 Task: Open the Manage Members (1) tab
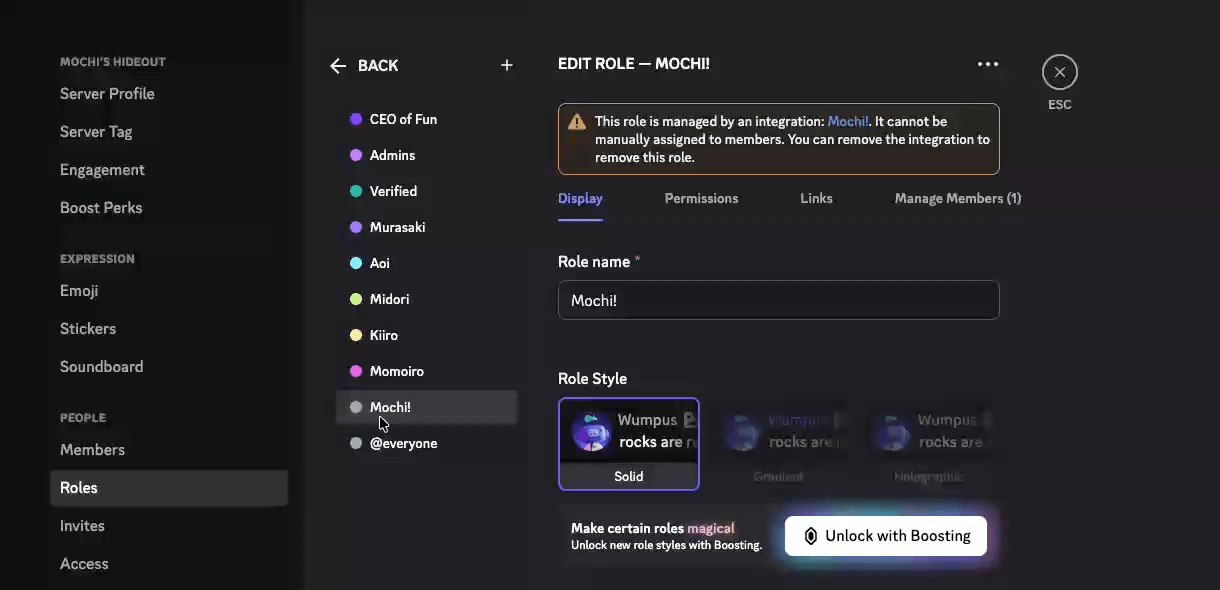tap(957, 198)
